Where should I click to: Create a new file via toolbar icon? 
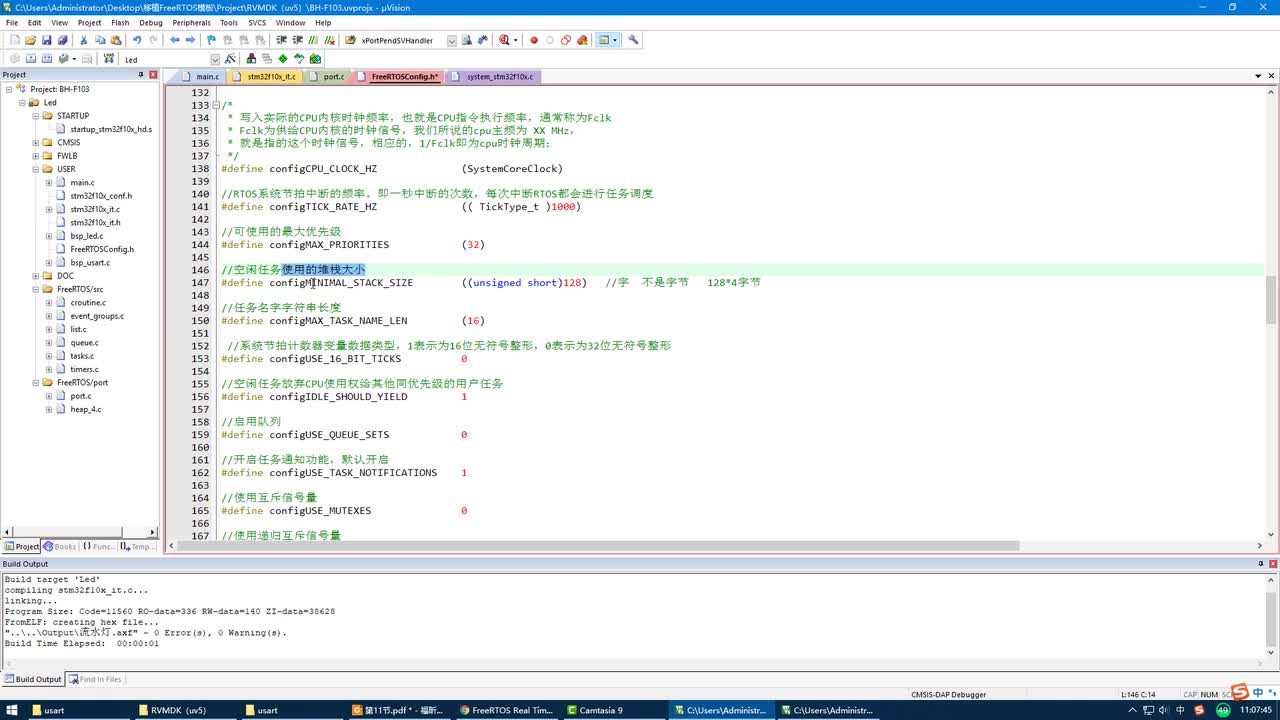(x=14, y=40)
